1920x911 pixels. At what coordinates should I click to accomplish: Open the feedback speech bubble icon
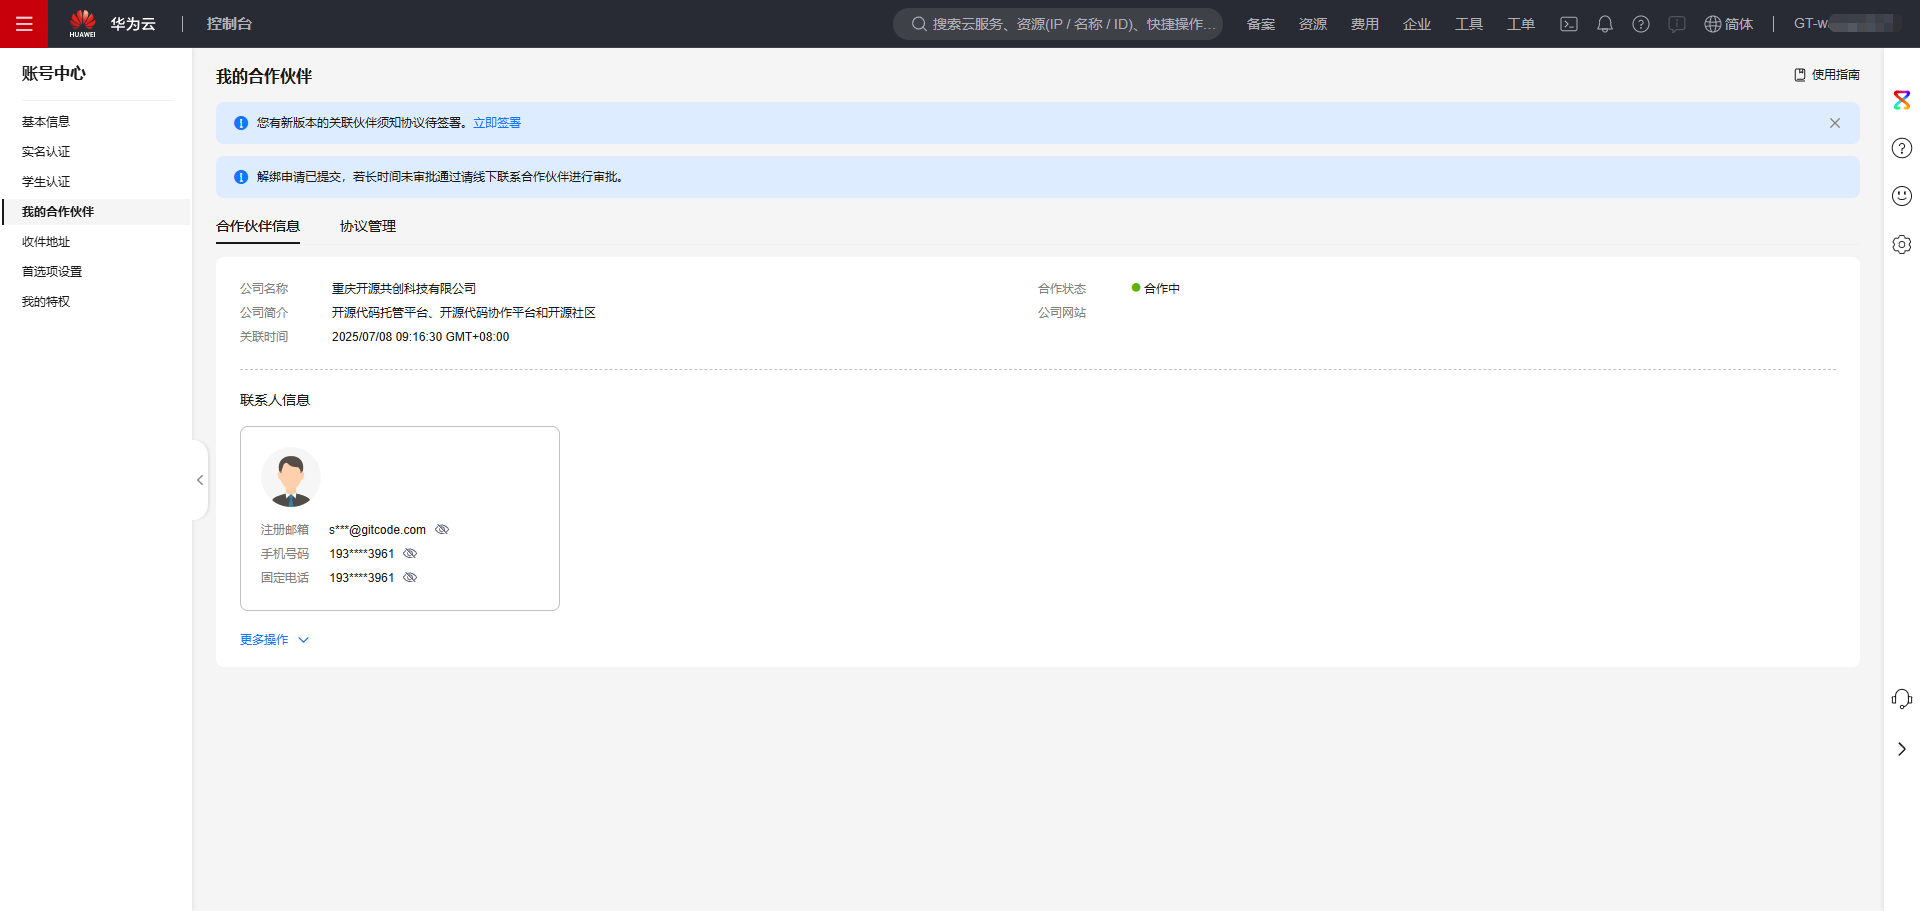point(1677,23)
